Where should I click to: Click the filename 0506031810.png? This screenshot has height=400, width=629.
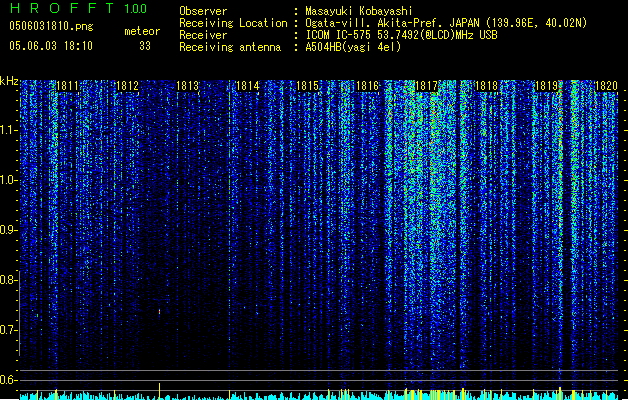(x=51, y=26)
